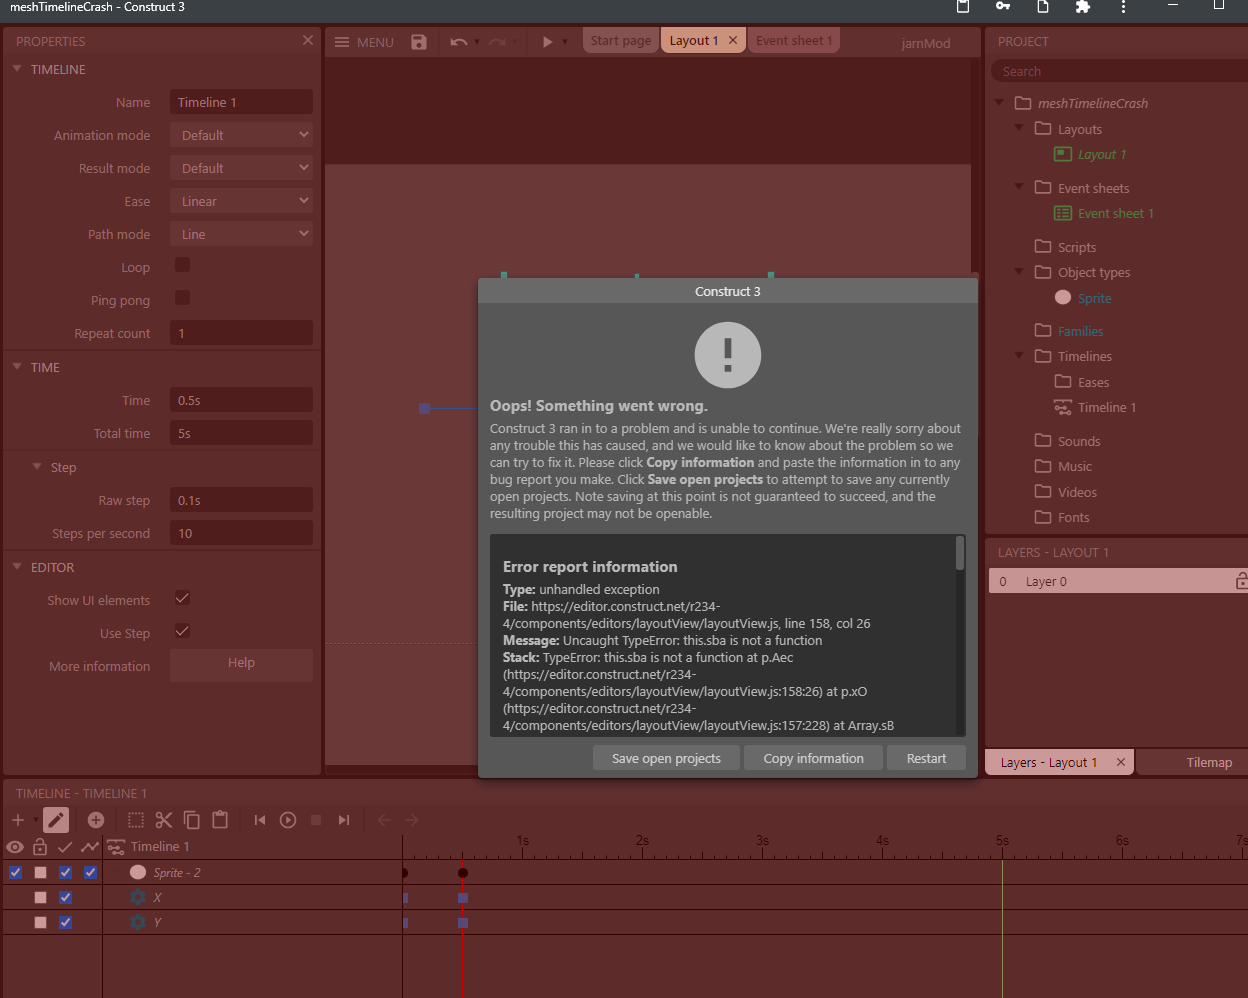
Task: Toggle the timeline edit pencil tool
Action: tap(56, 820)
